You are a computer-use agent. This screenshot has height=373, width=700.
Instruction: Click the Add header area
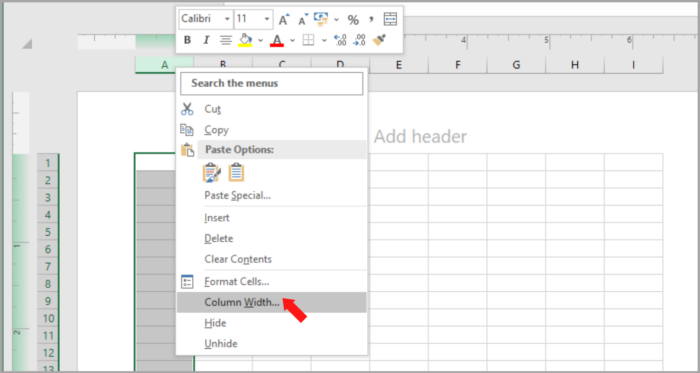coord(420,137)
